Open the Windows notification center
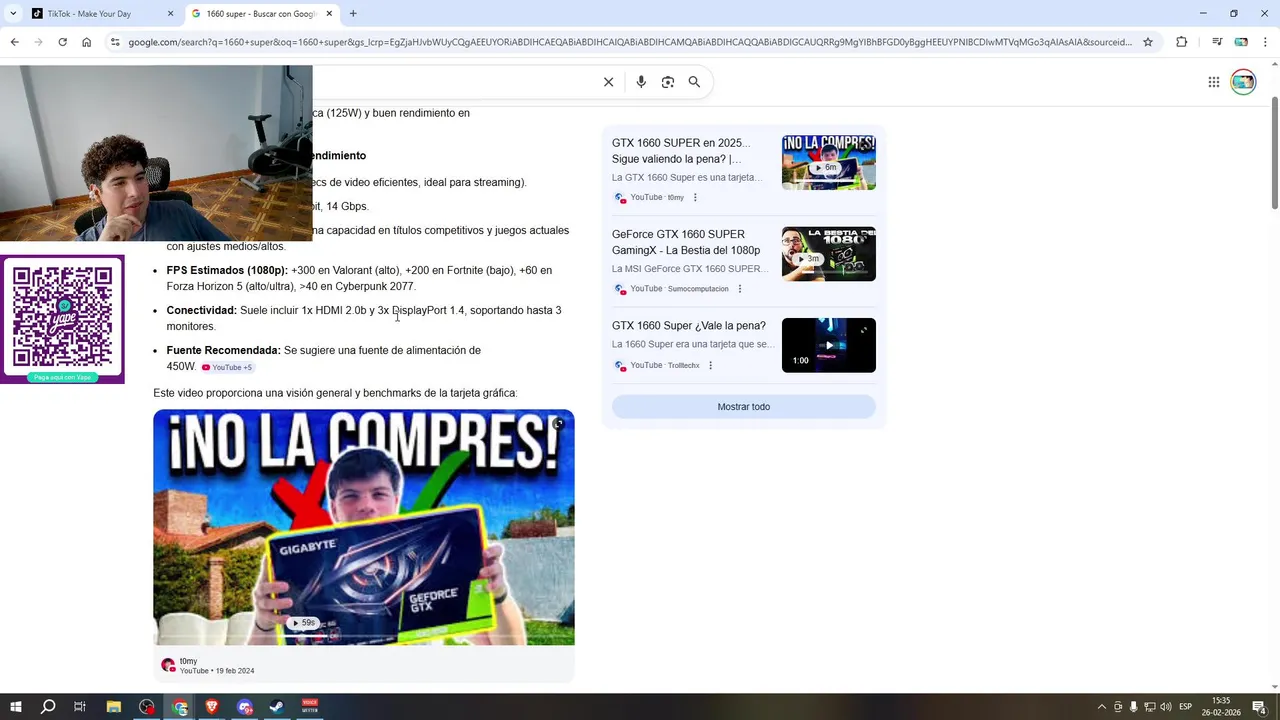 [x=1260, y=707]
